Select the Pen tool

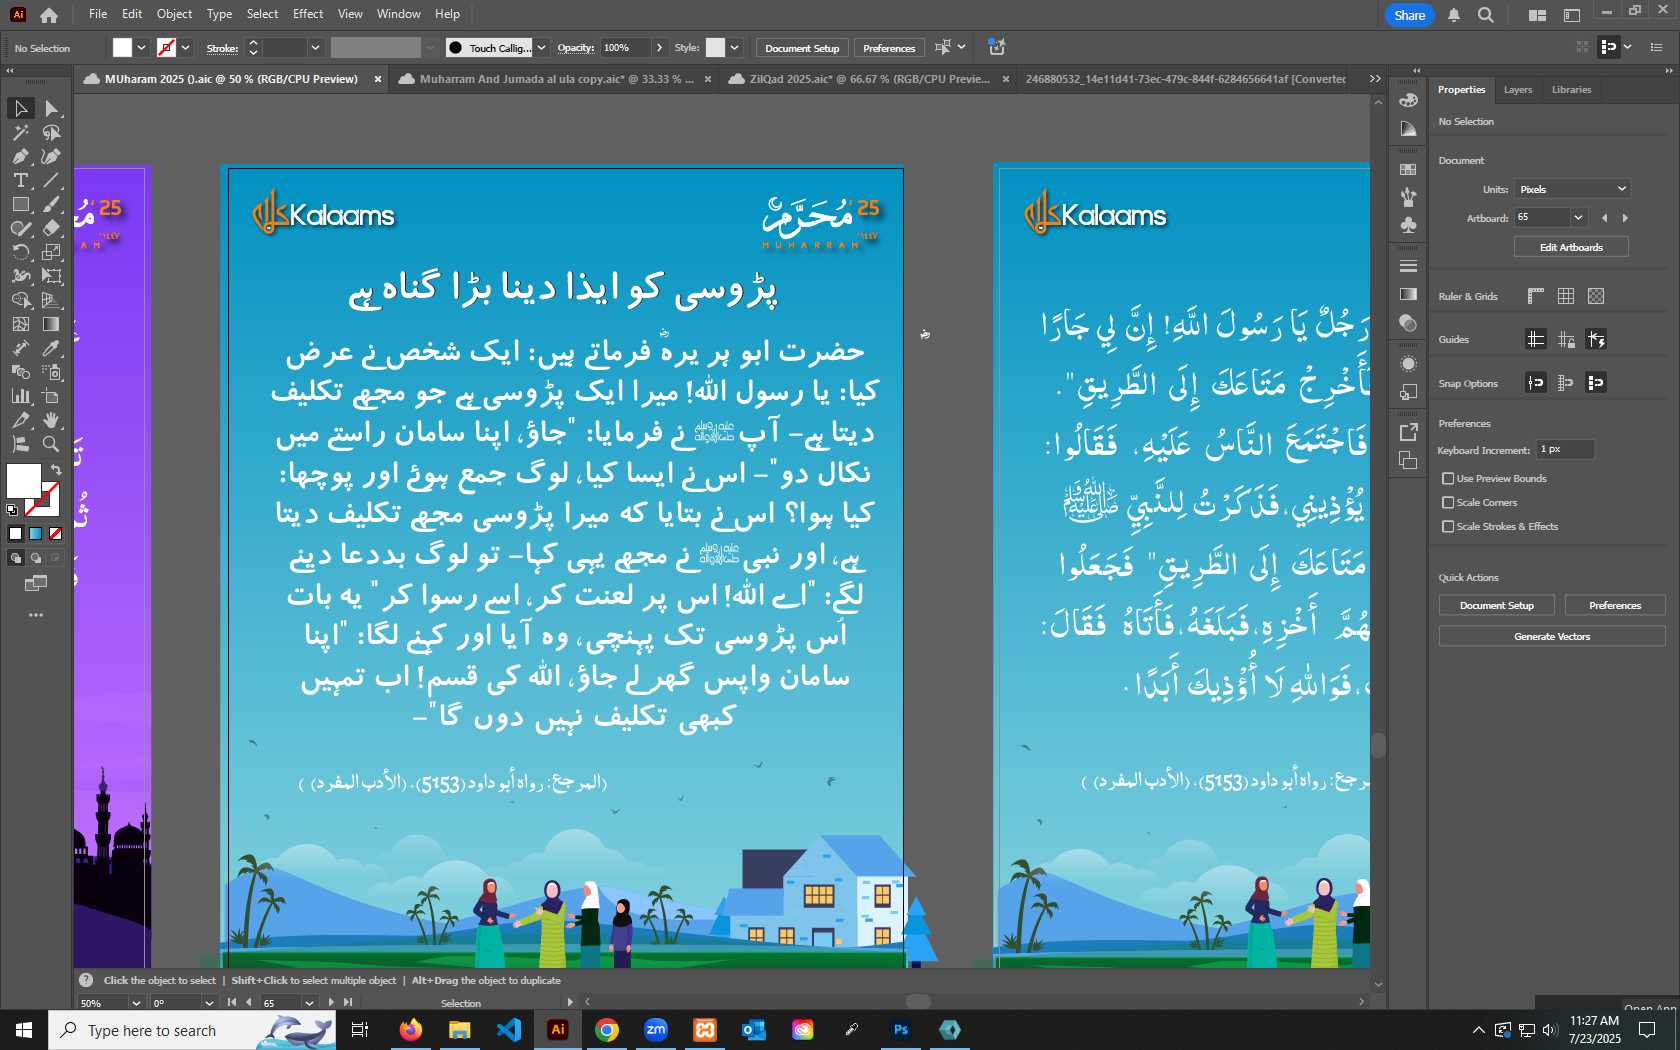coord(20,156)
